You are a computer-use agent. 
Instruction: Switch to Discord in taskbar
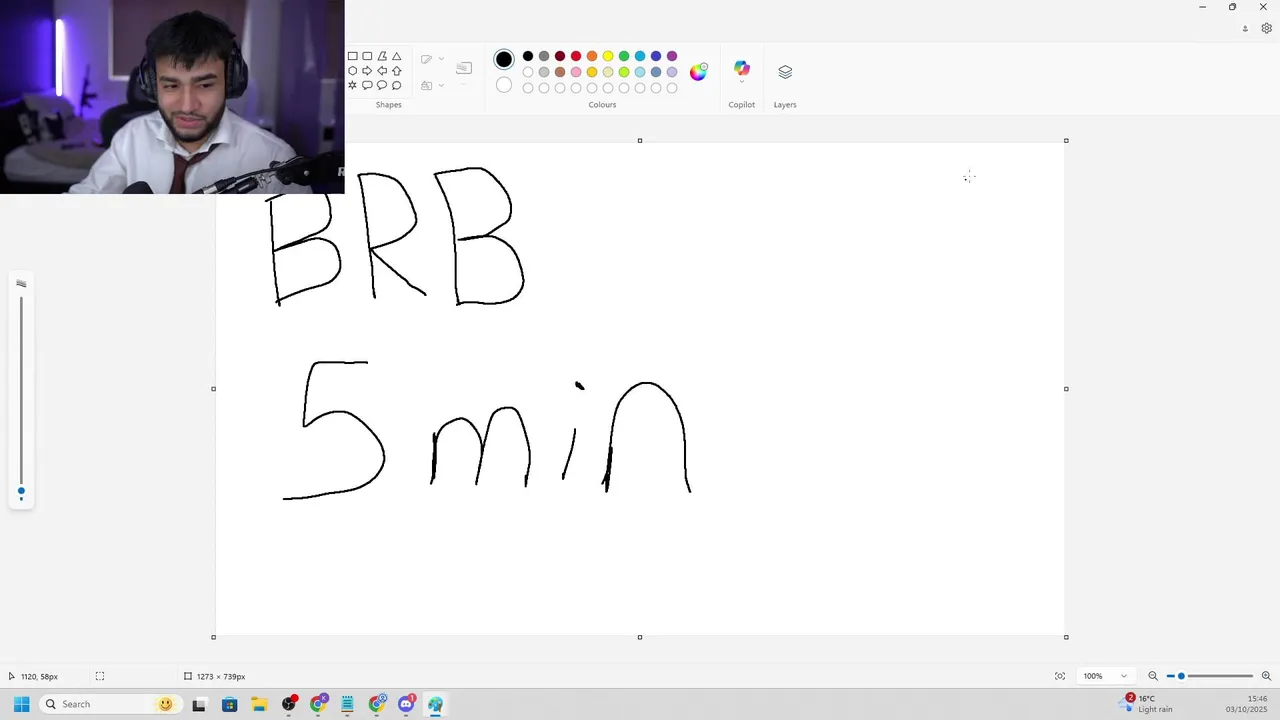[x=406, y=704]
